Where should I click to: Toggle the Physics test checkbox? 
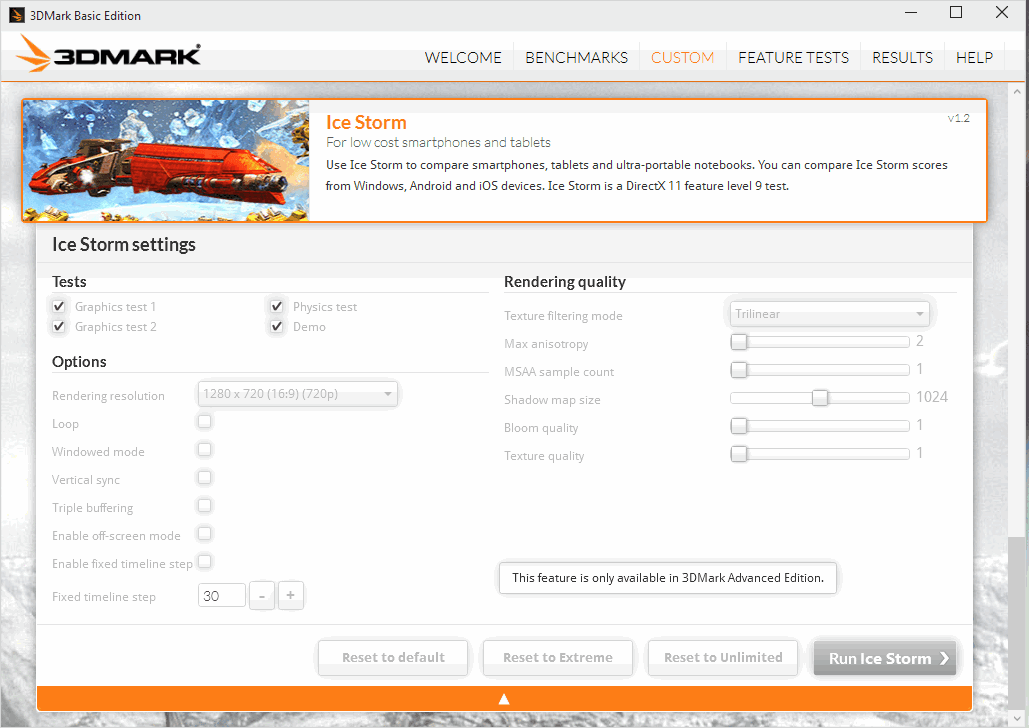pos(277,306)
